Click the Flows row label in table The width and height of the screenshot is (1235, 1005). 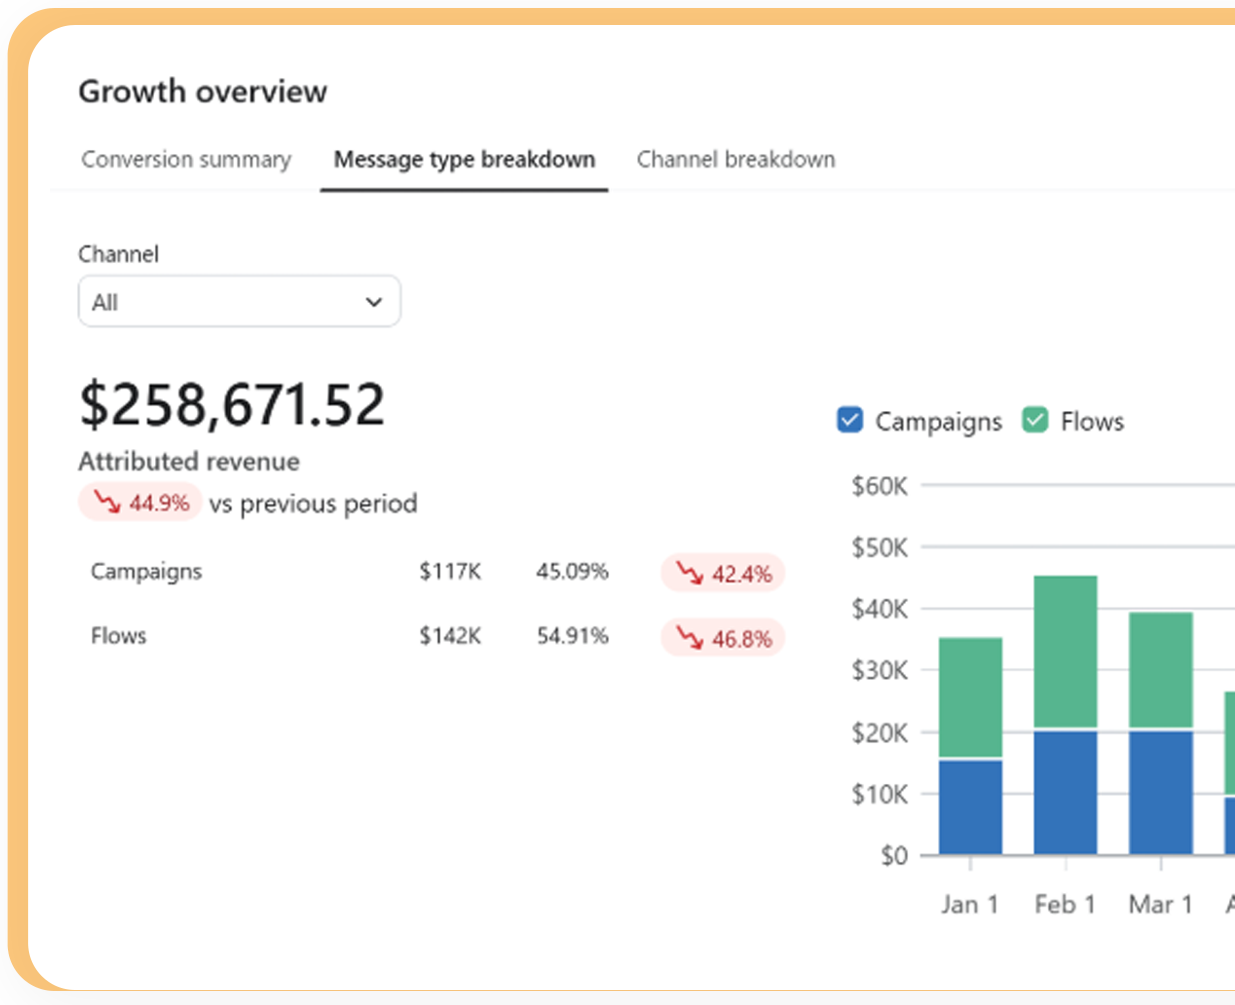click(x=118, y=636)
